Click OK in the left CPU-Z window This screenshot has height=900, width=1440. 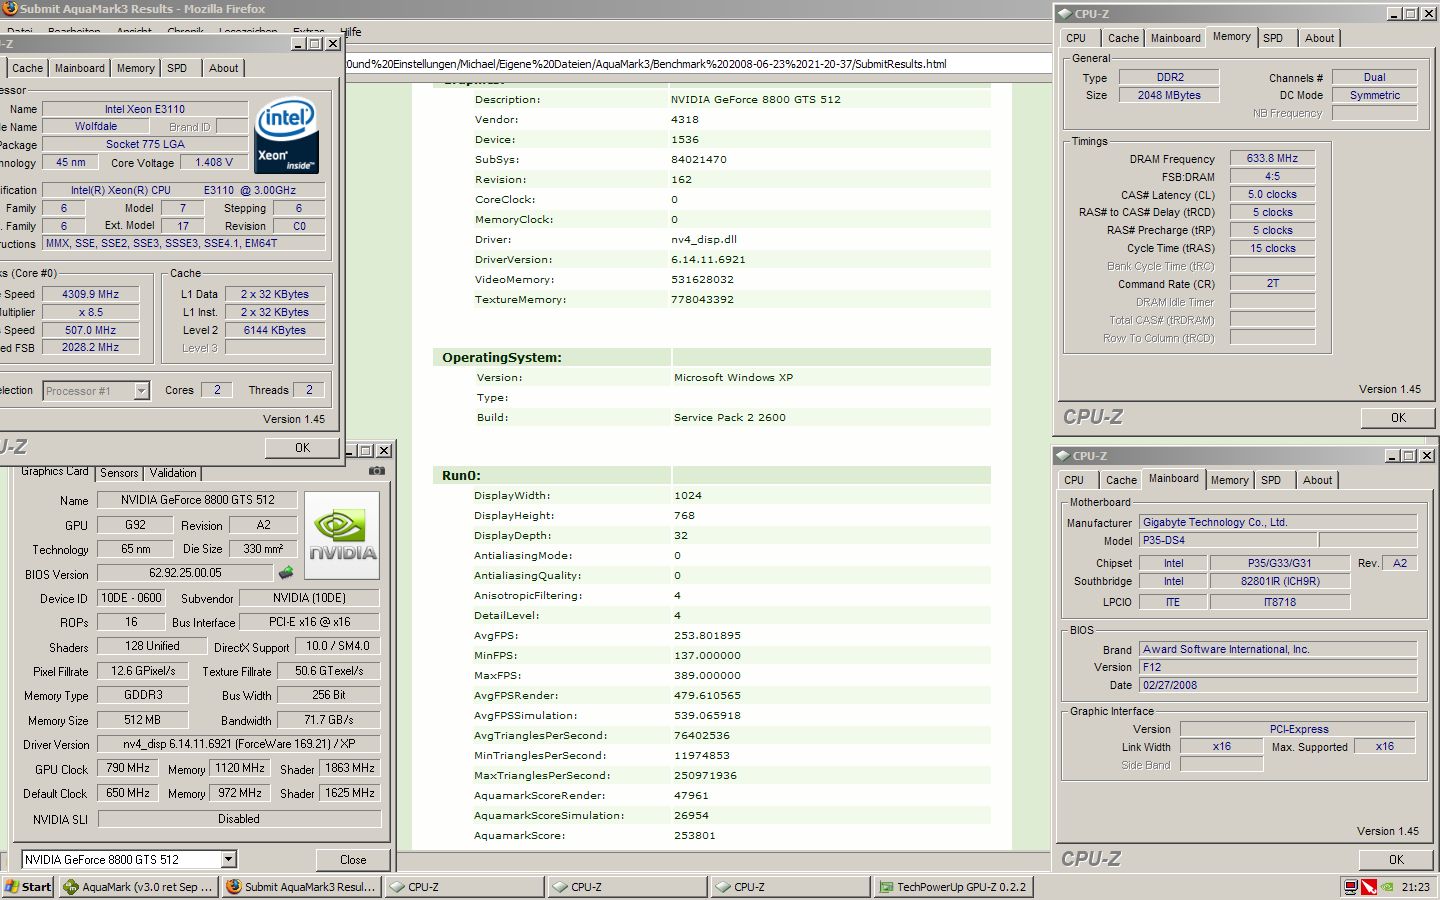click(x=302, y=448)
